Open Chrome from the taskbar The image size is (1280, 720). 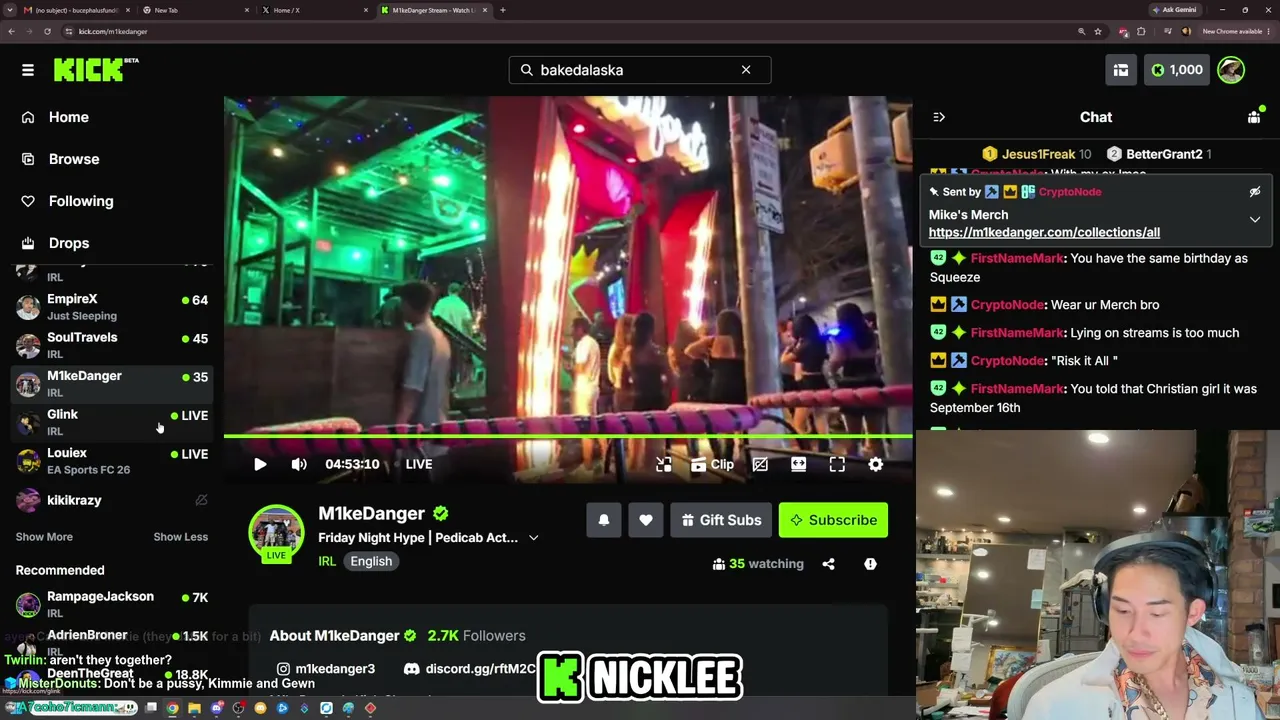pyautogui.click(x=173, y=709)
